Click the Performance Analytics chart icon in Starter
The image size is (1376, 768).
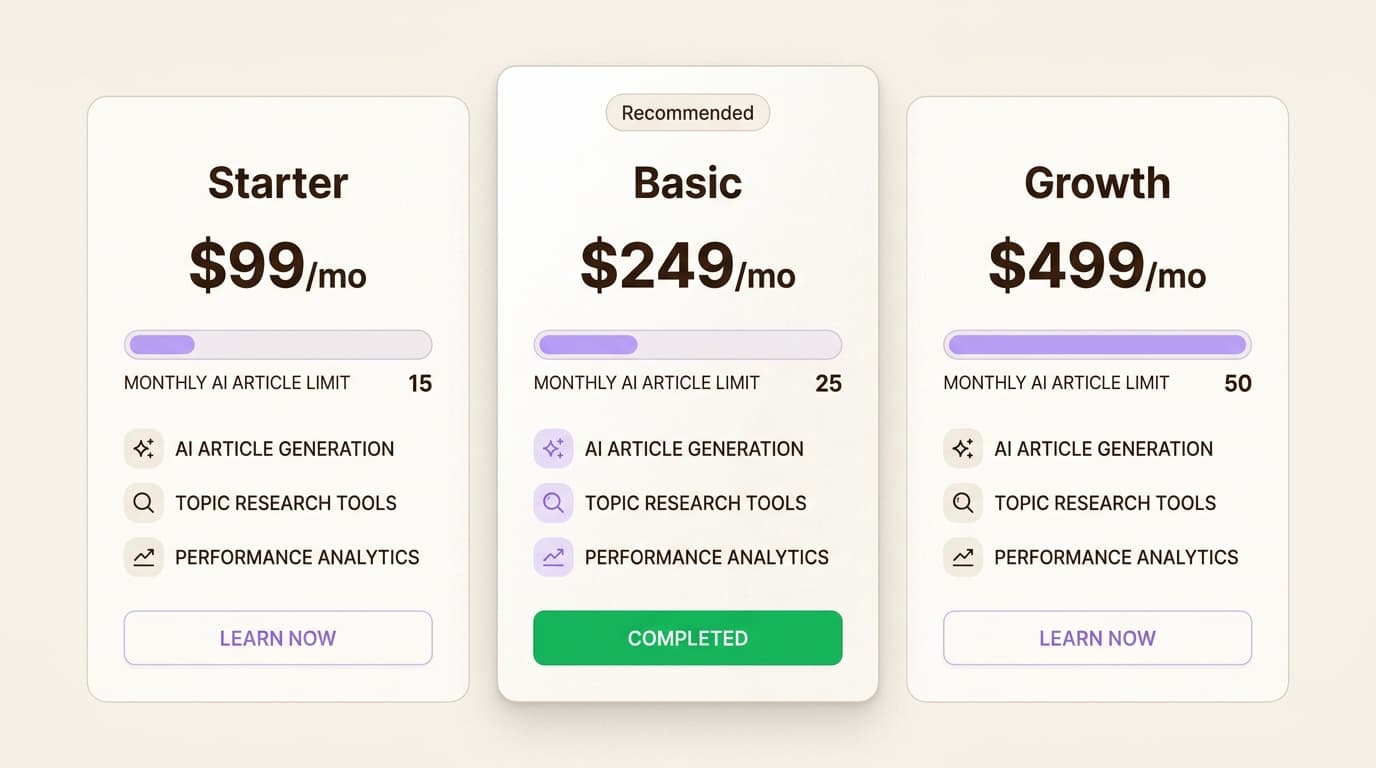[x=143, y=557]
